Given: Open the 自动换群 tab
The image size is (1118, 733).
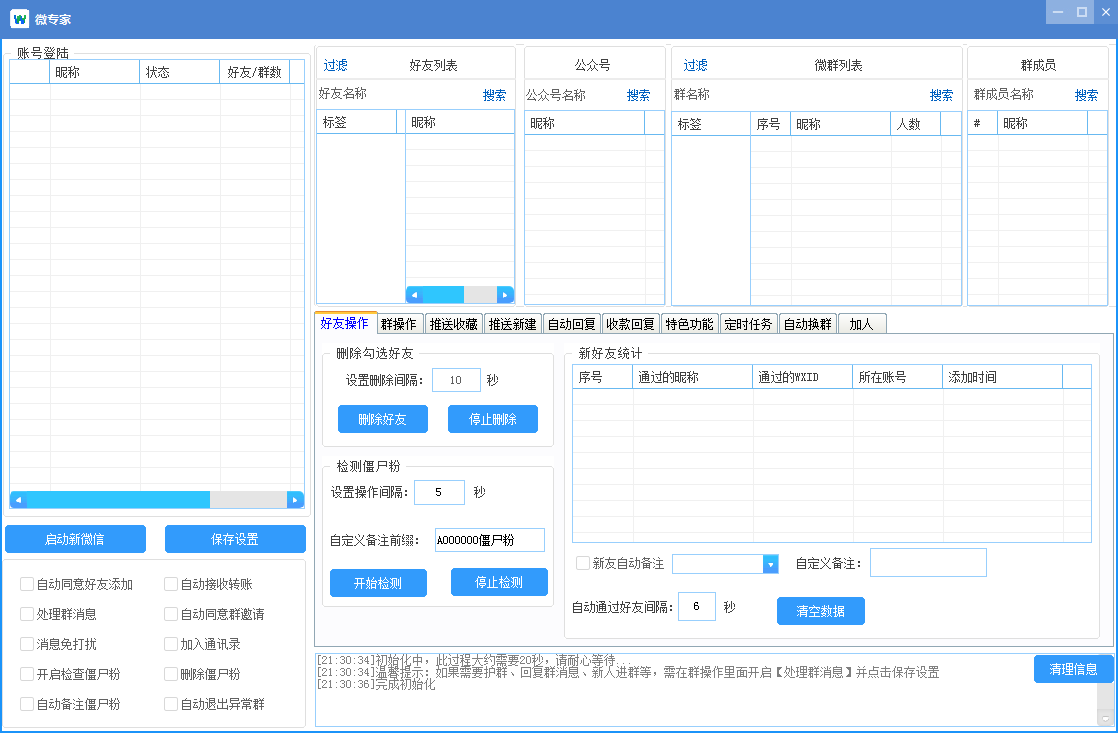Looking at the screenshot, I should point(808,324).
